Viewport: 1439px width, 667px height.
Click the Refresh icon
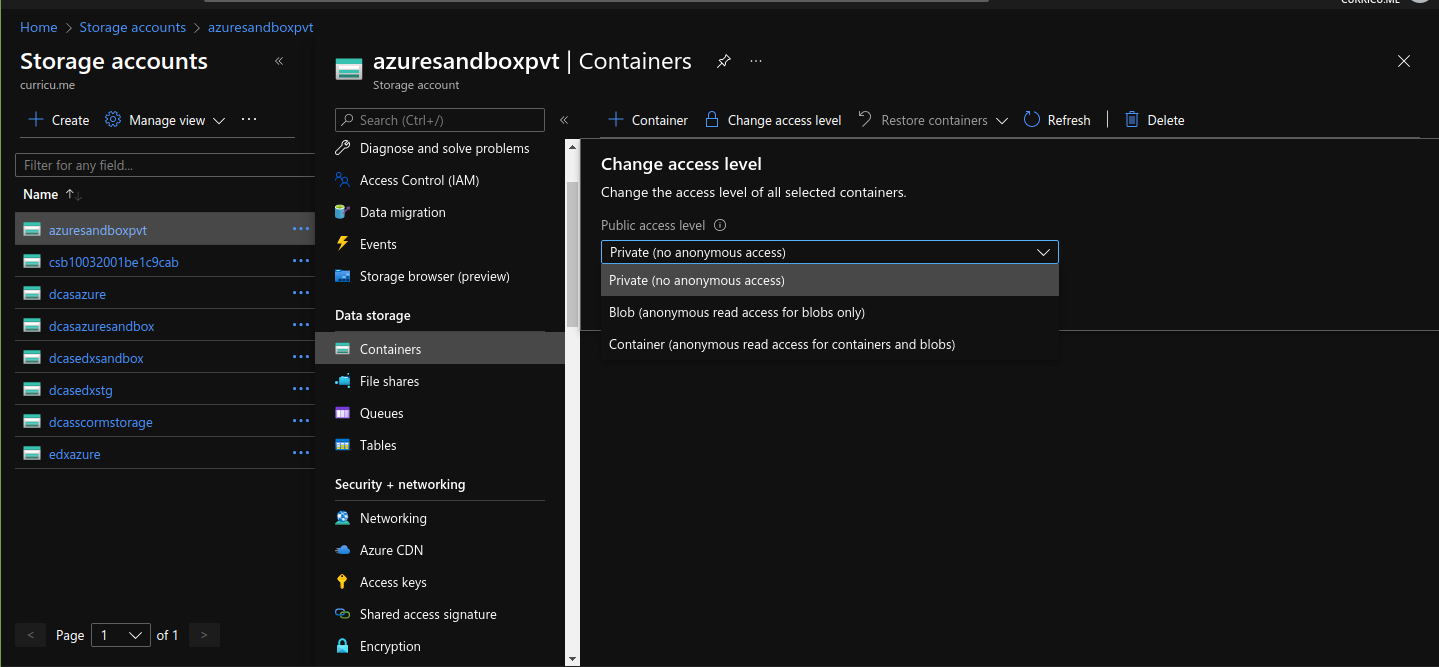[1032, 120]
